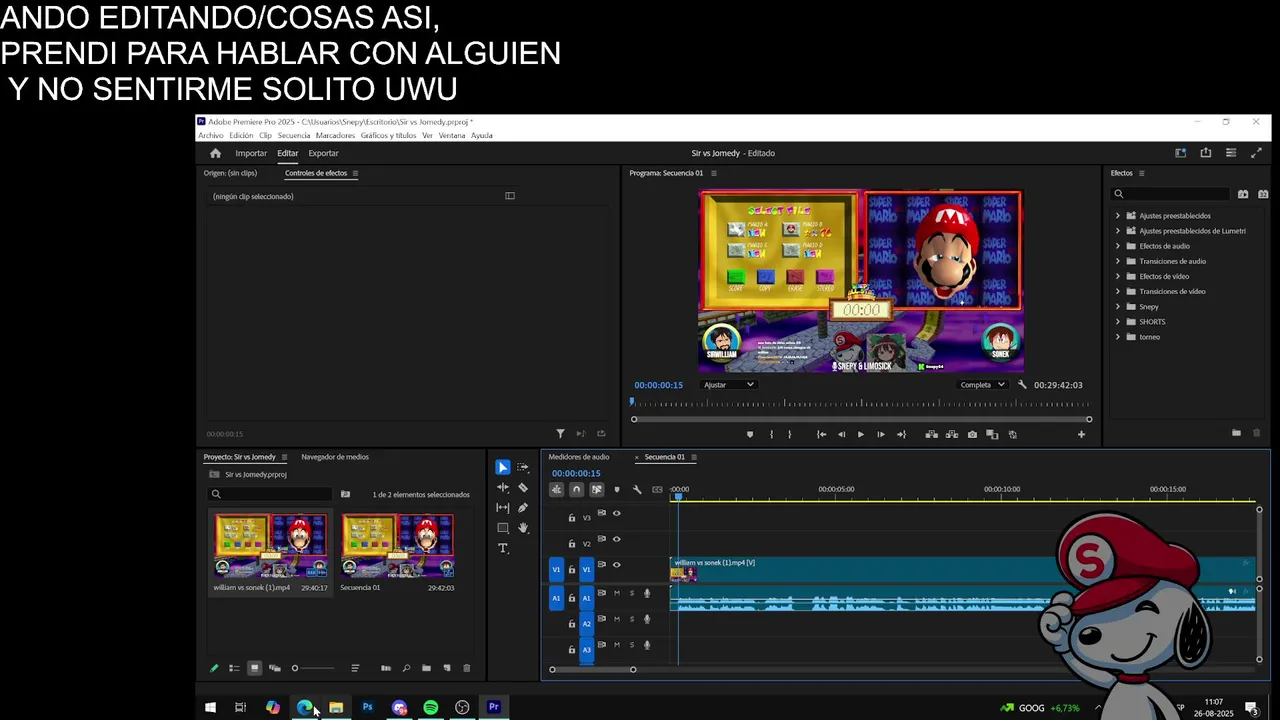Viewport: 1280px width, 720px height.
Task: Create new bin in Project panel
Action: pyautogui.click(x=426, y=668)
